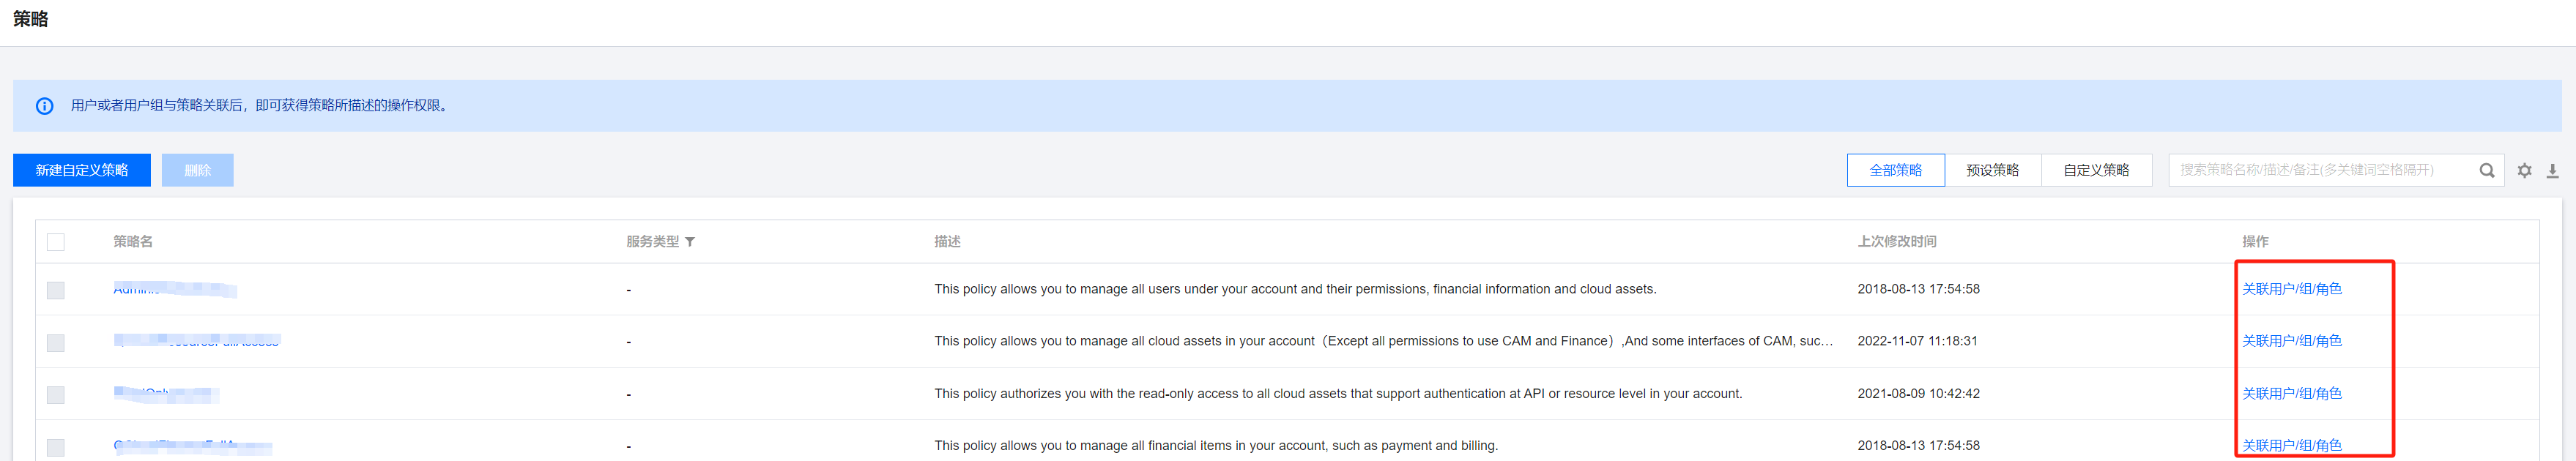The width and height of the screenshot is (2576, 461).
Task: Select the checkbox for the policy modified 2022-11-07
Action: pos(56,342)
